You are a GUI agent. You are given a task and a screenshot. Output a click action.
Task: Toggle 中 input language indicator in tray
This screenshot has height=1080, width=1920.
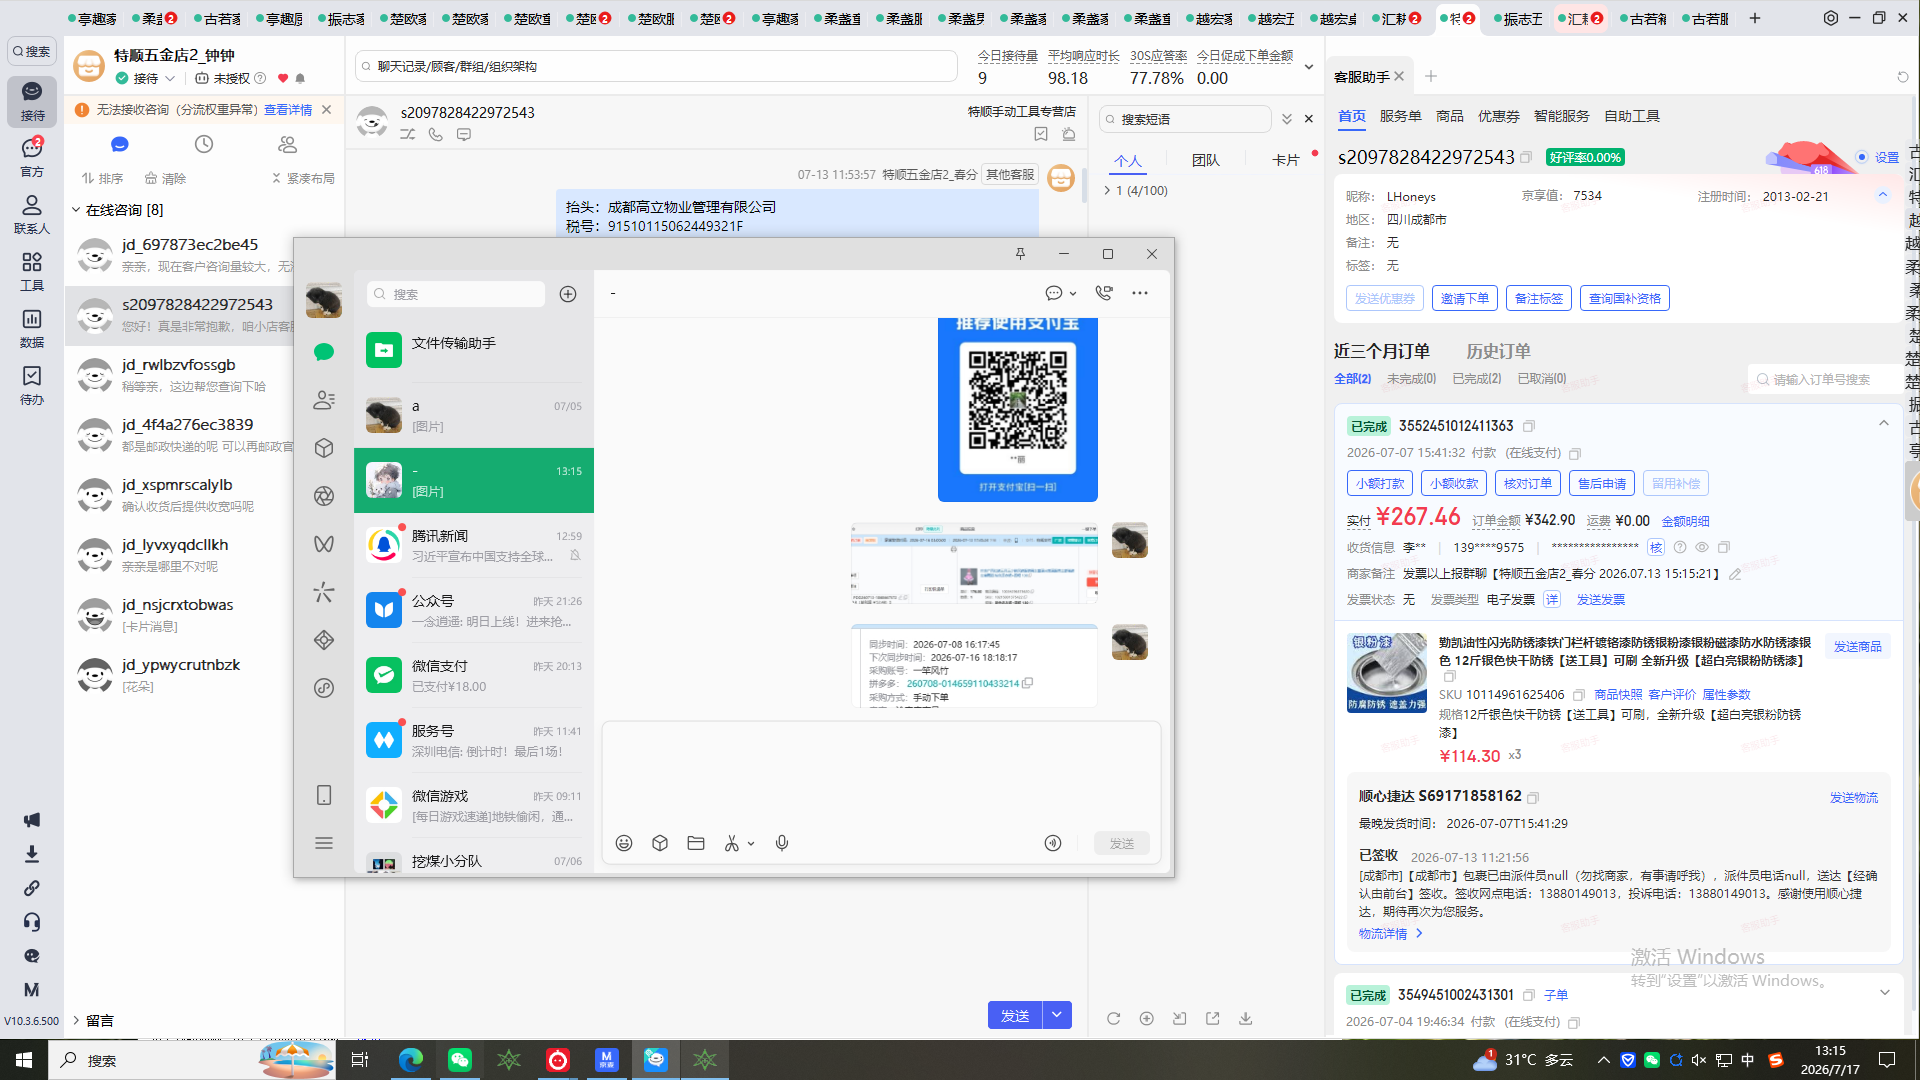coord(1748,1060)
